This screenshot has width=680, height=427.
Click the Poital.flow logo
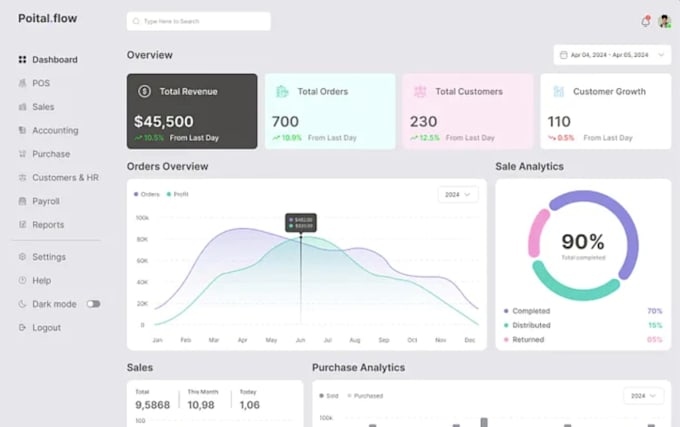click(48, 18)
